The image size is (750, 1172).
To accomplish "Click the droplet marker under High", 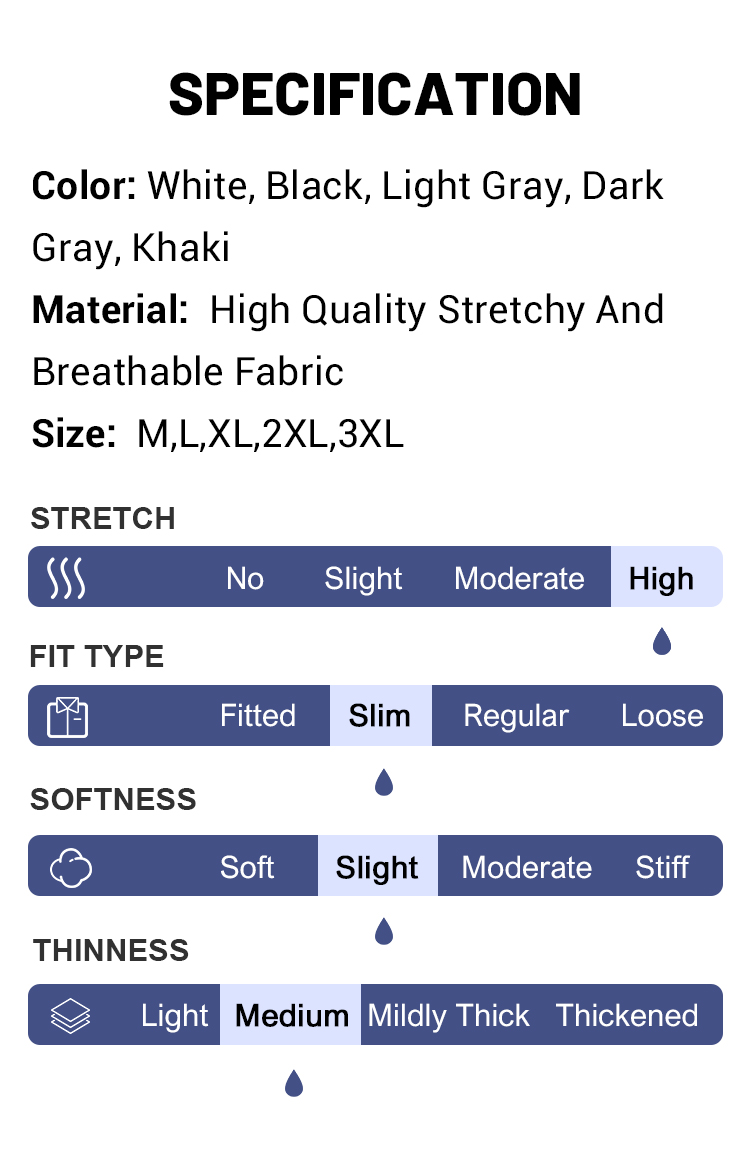I will 661,641.
